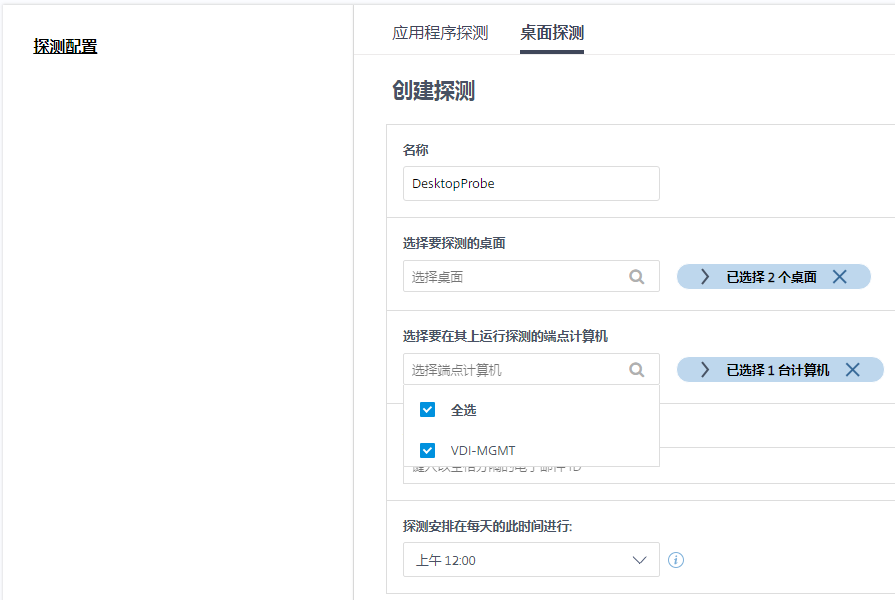Click into the 选择端点计算机 search box
Image resolution: width=895 pixels, height=600 pixels.
point(515,370)
